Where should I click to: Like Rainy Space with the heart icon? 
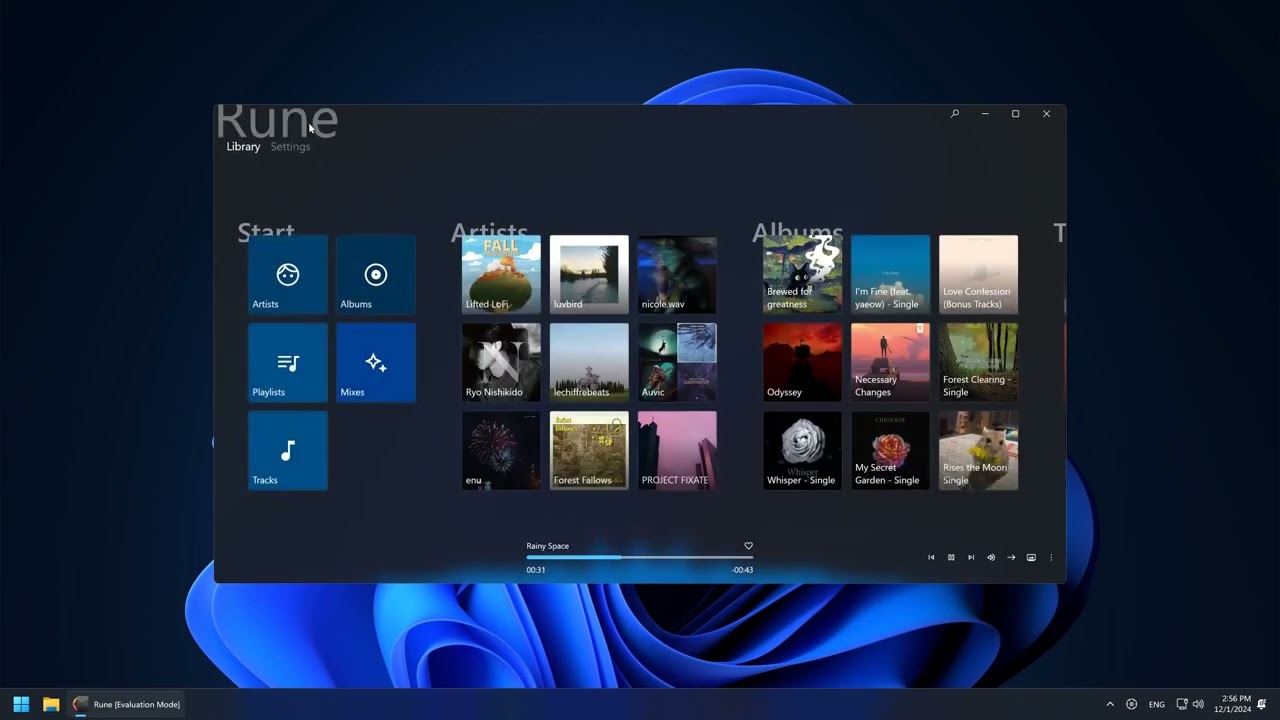coord(748,546)
